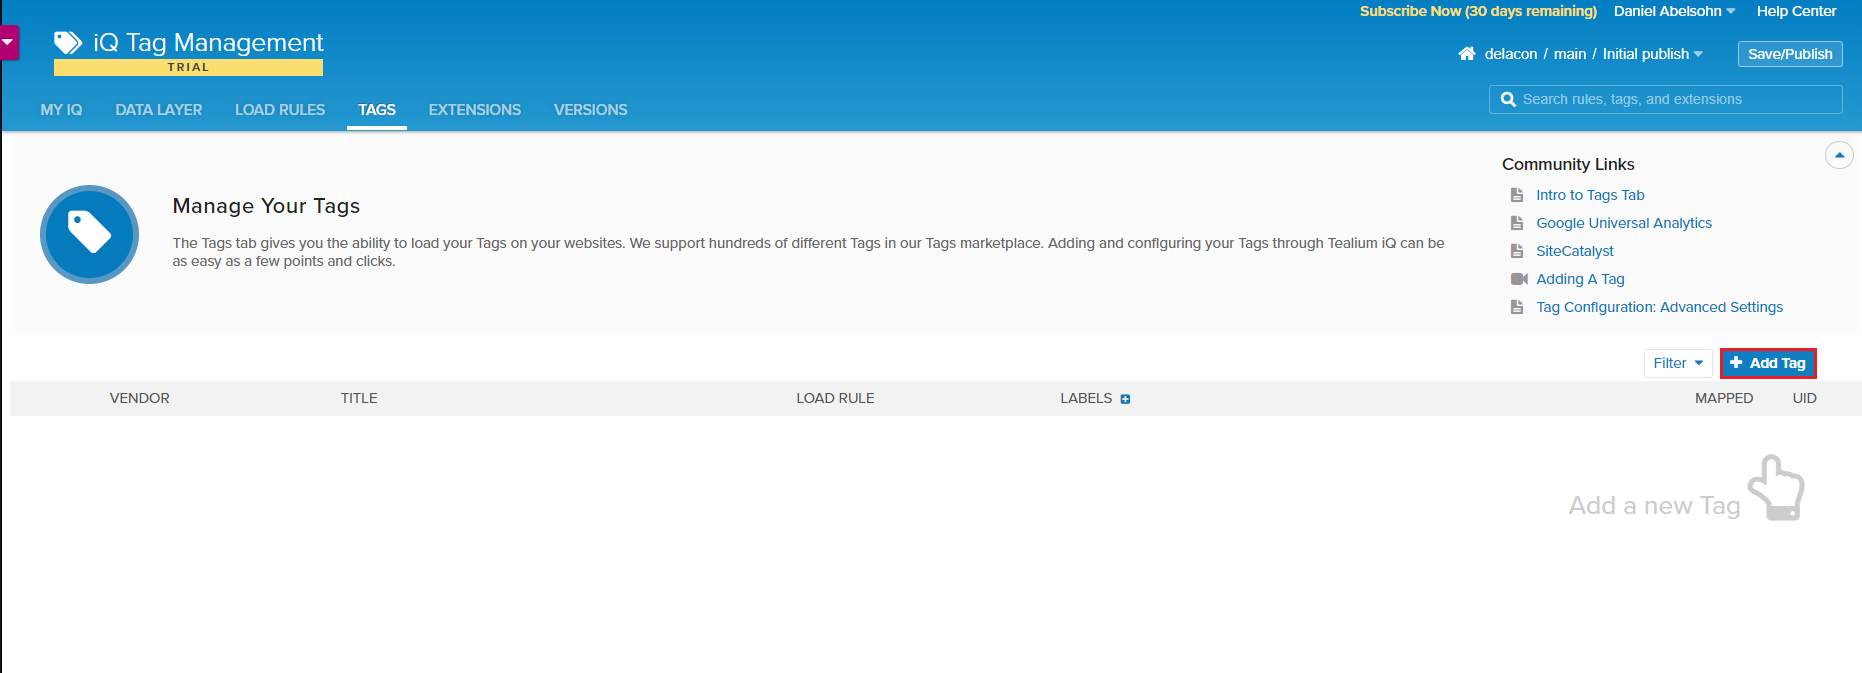Collapse the Manage Your Tags info panel
The image size is (1862, 673).
click(1839, 155)
